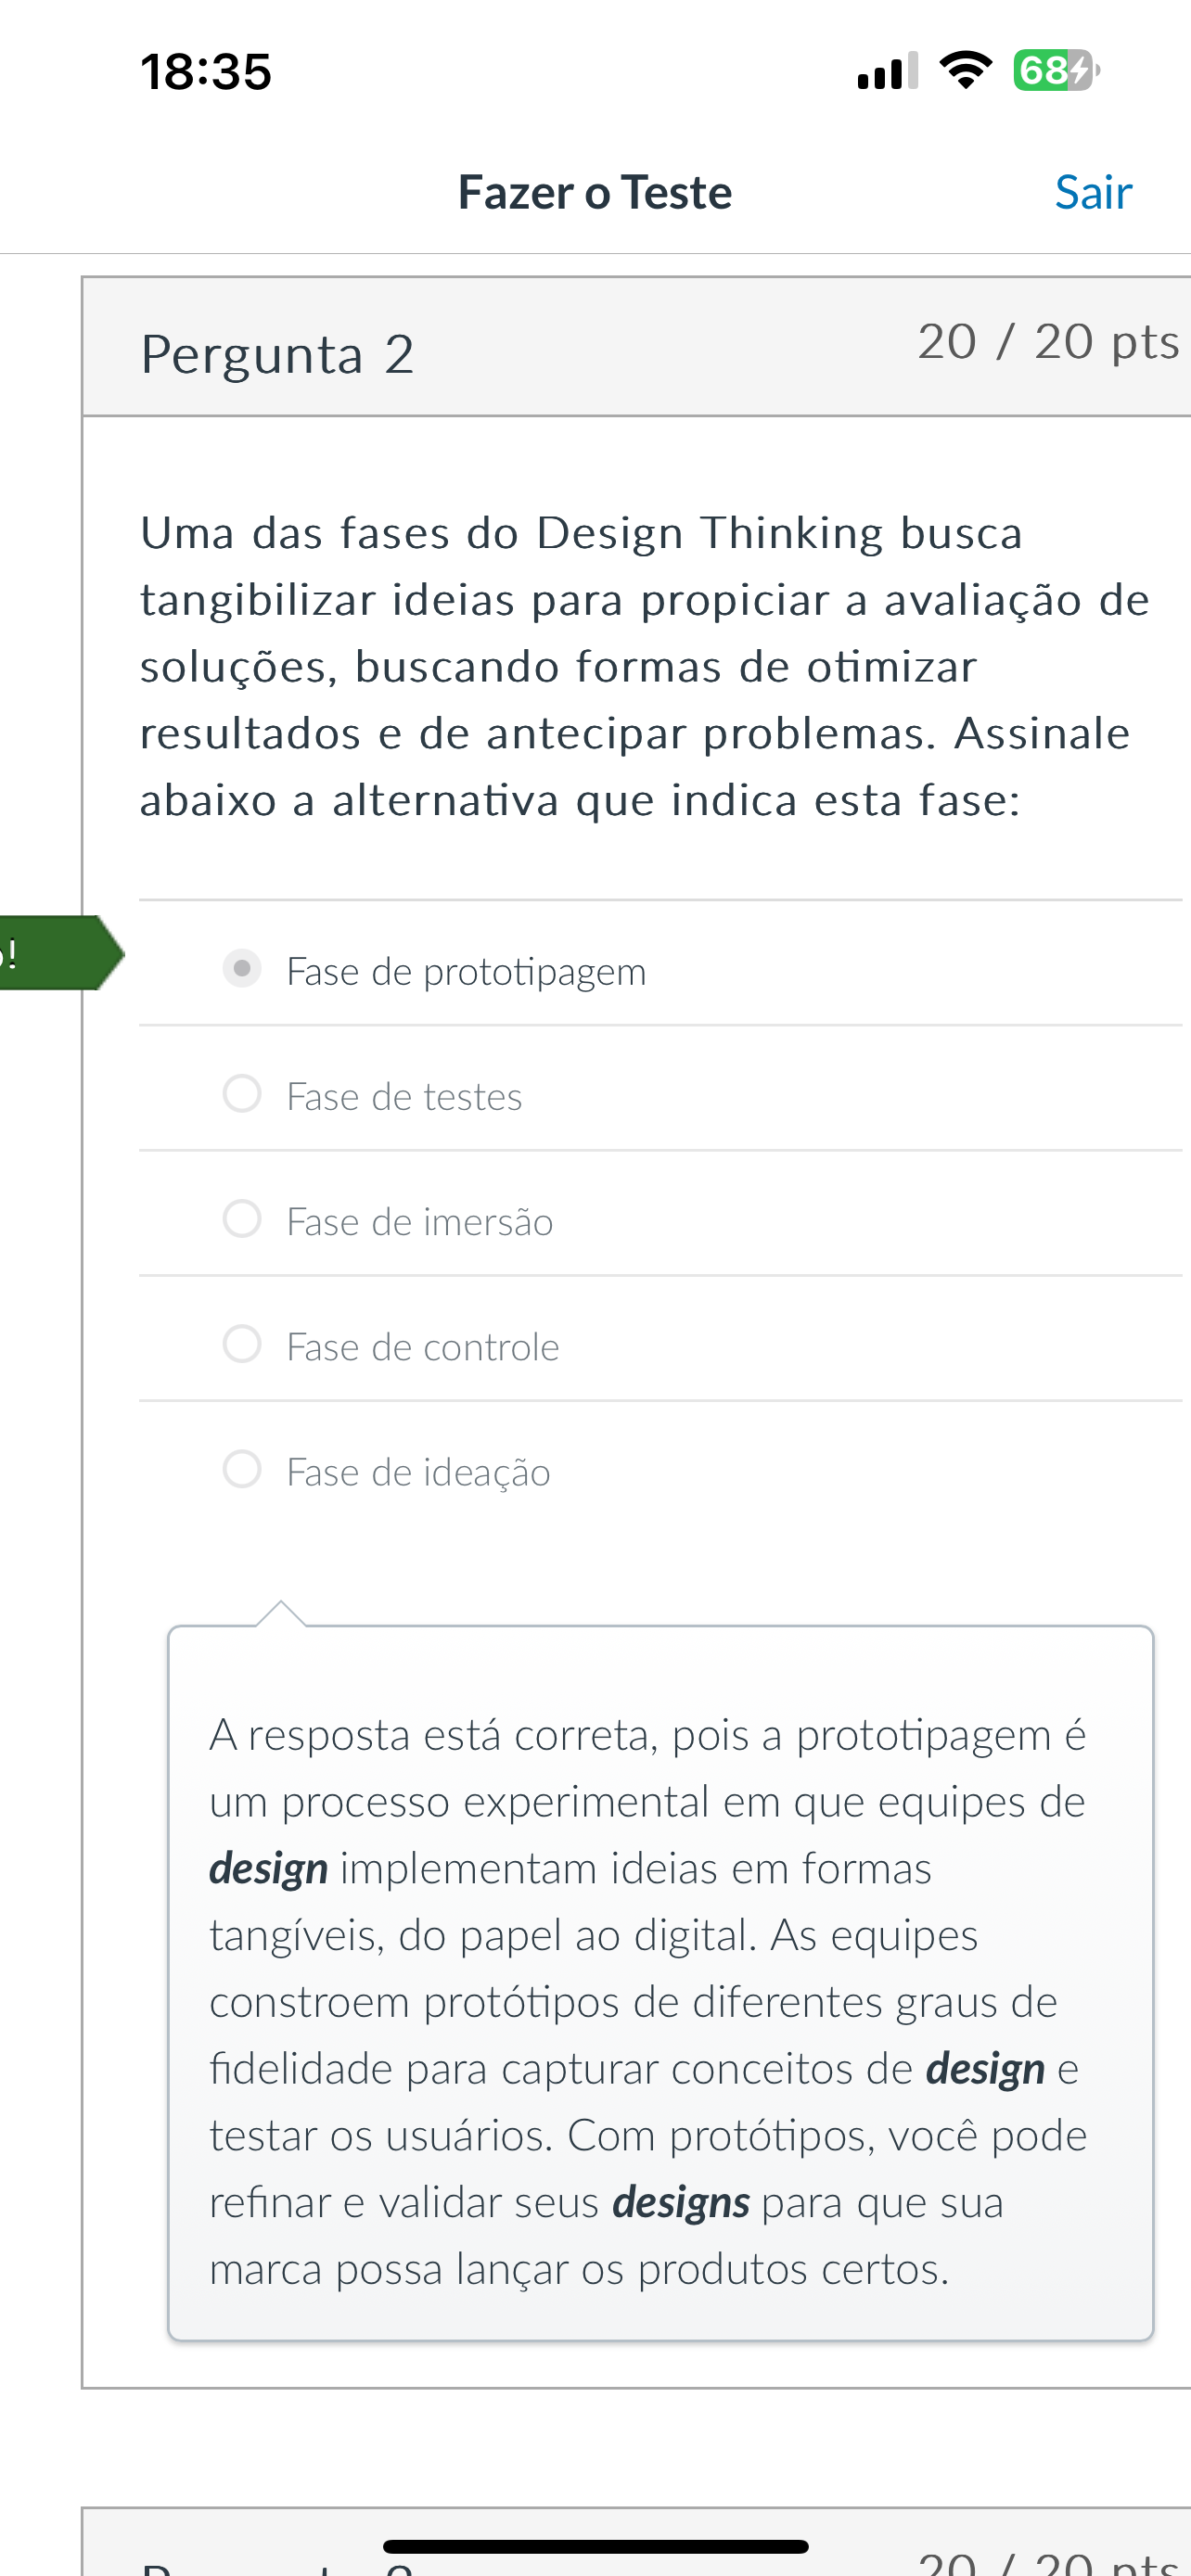Tap the battery indicator icon
This screenshot has height=2576, width=1191.
1056,70
